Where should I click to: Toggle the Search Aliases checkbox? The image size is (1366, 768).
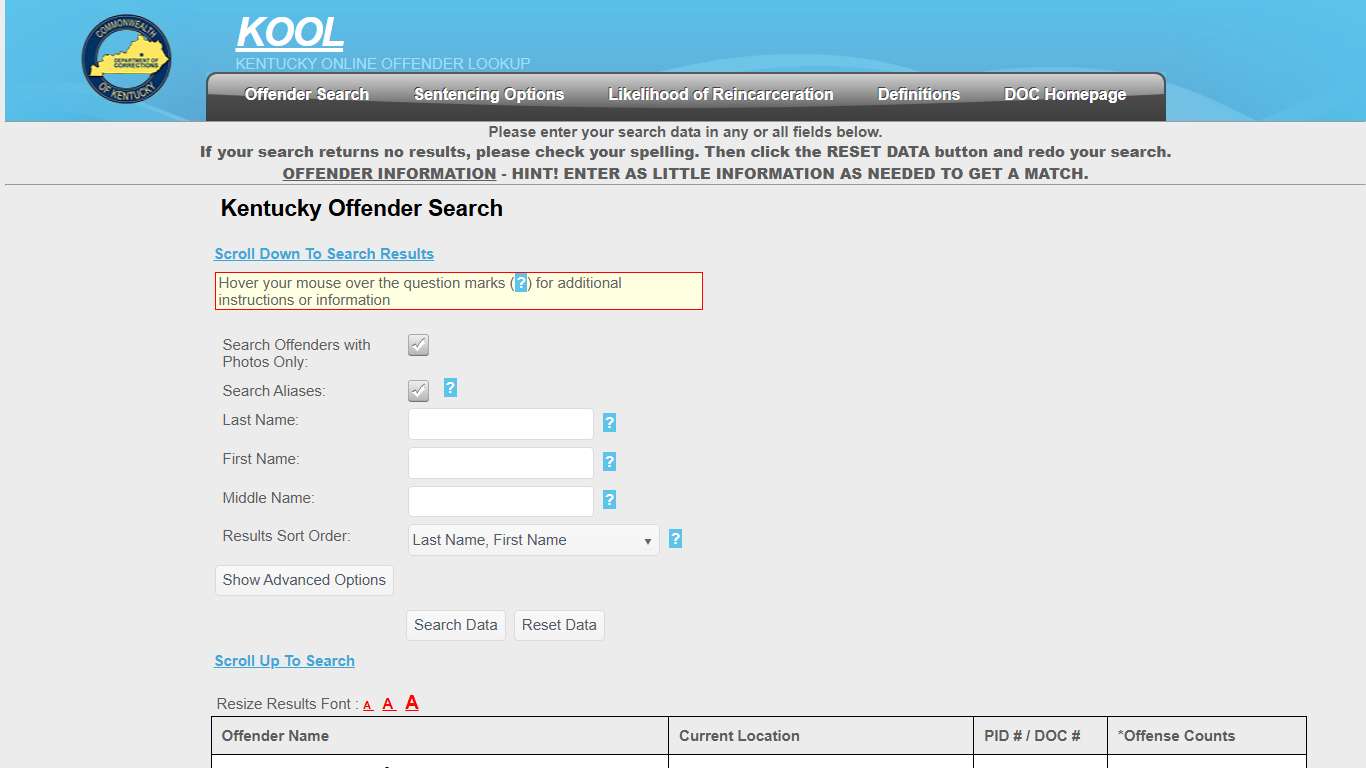418,390
